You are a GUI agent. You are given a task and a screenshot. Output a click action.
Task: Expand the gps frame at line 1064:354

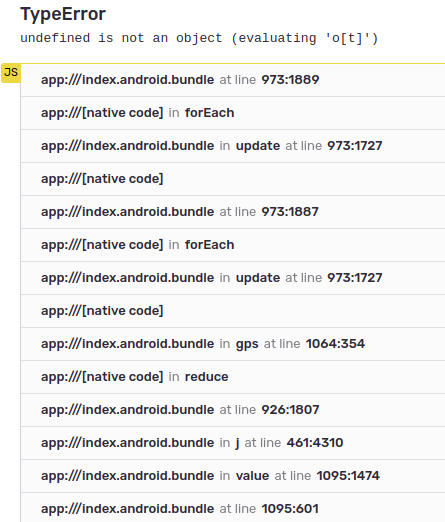(233, 344)
